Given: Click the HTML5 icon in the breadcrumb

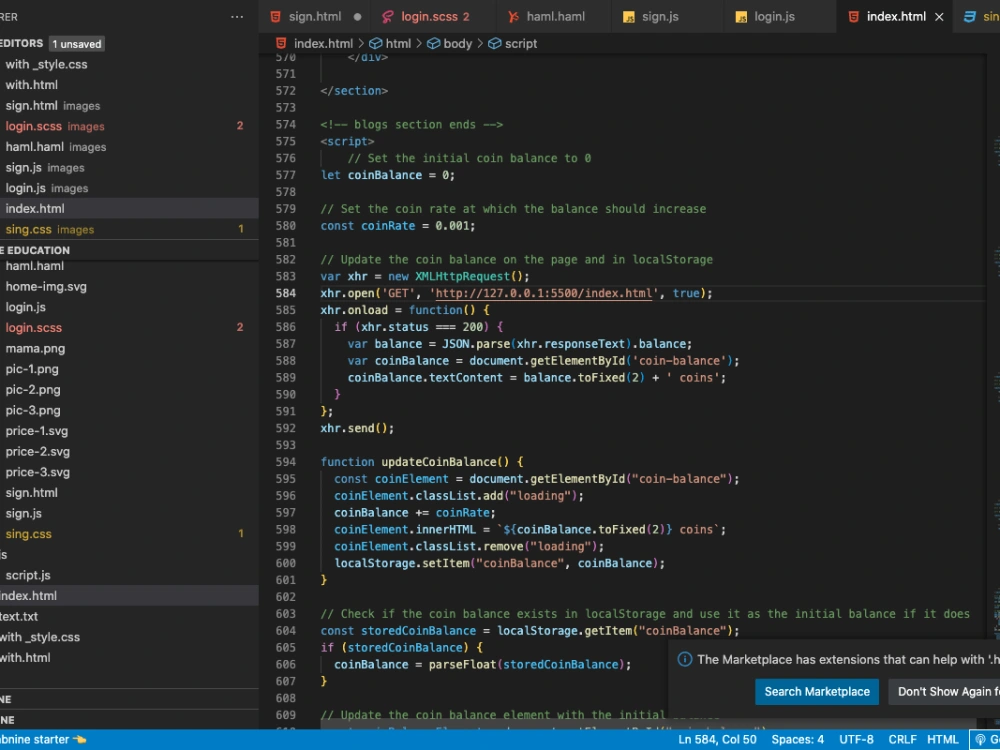Looking at the screenshot, I should 281,43.
